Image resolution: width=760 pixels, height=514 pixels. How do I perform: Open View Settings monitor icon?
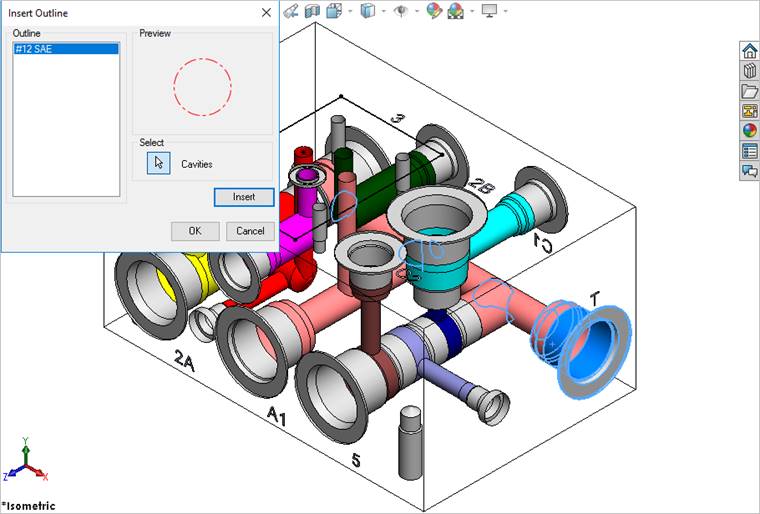[x=490, y=10]
